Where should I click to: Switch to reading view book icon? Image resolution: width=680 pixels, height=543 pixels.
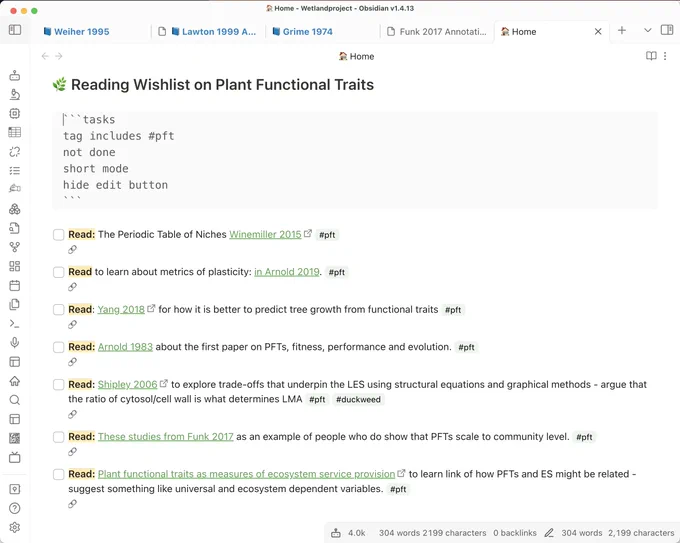point(651,56)
